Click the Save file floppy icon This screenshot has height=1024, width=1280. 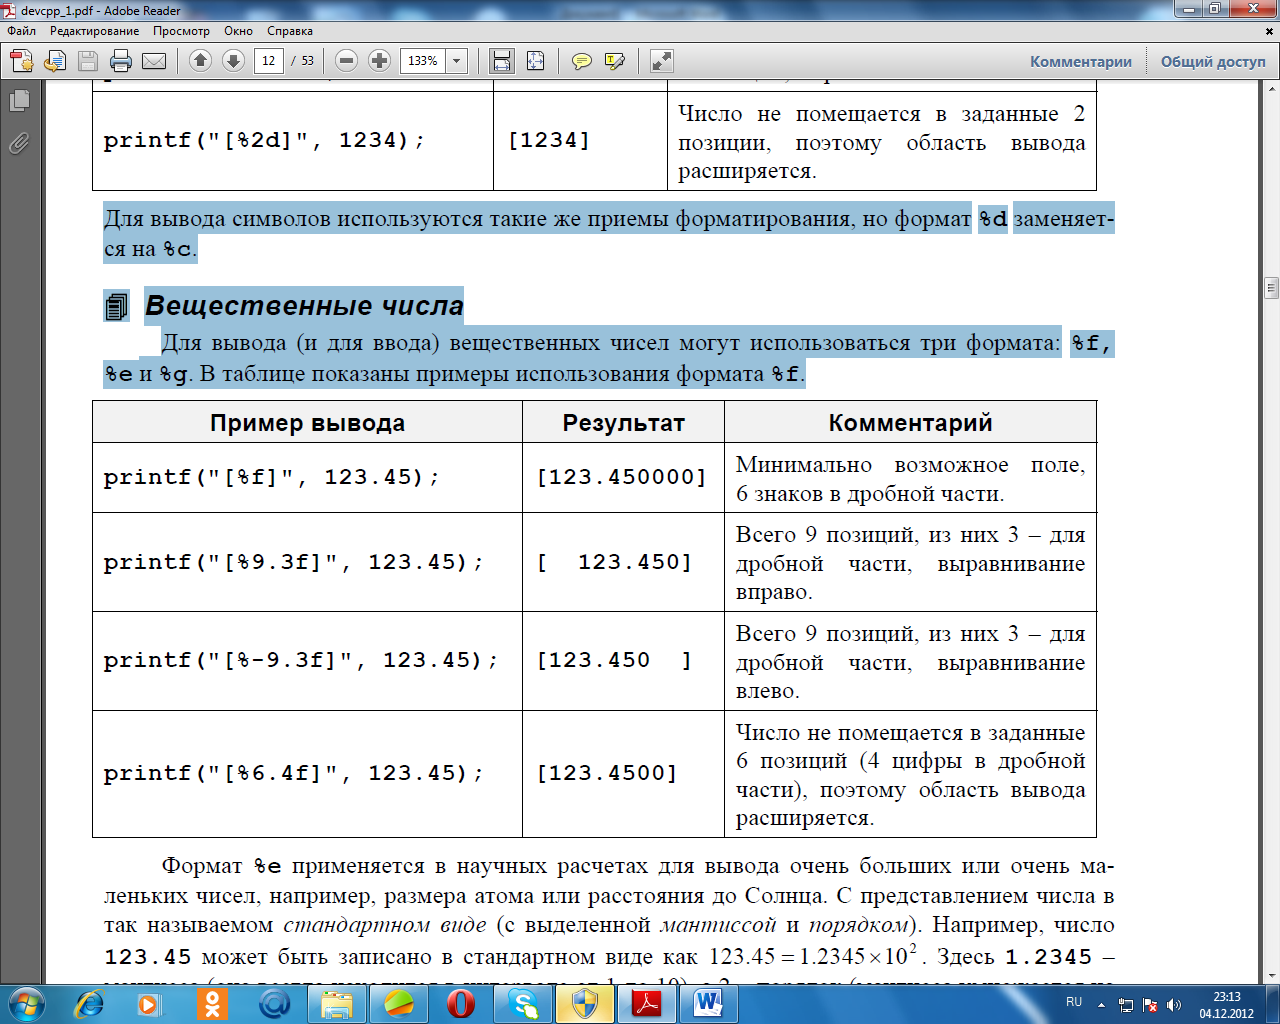(88, 61)
